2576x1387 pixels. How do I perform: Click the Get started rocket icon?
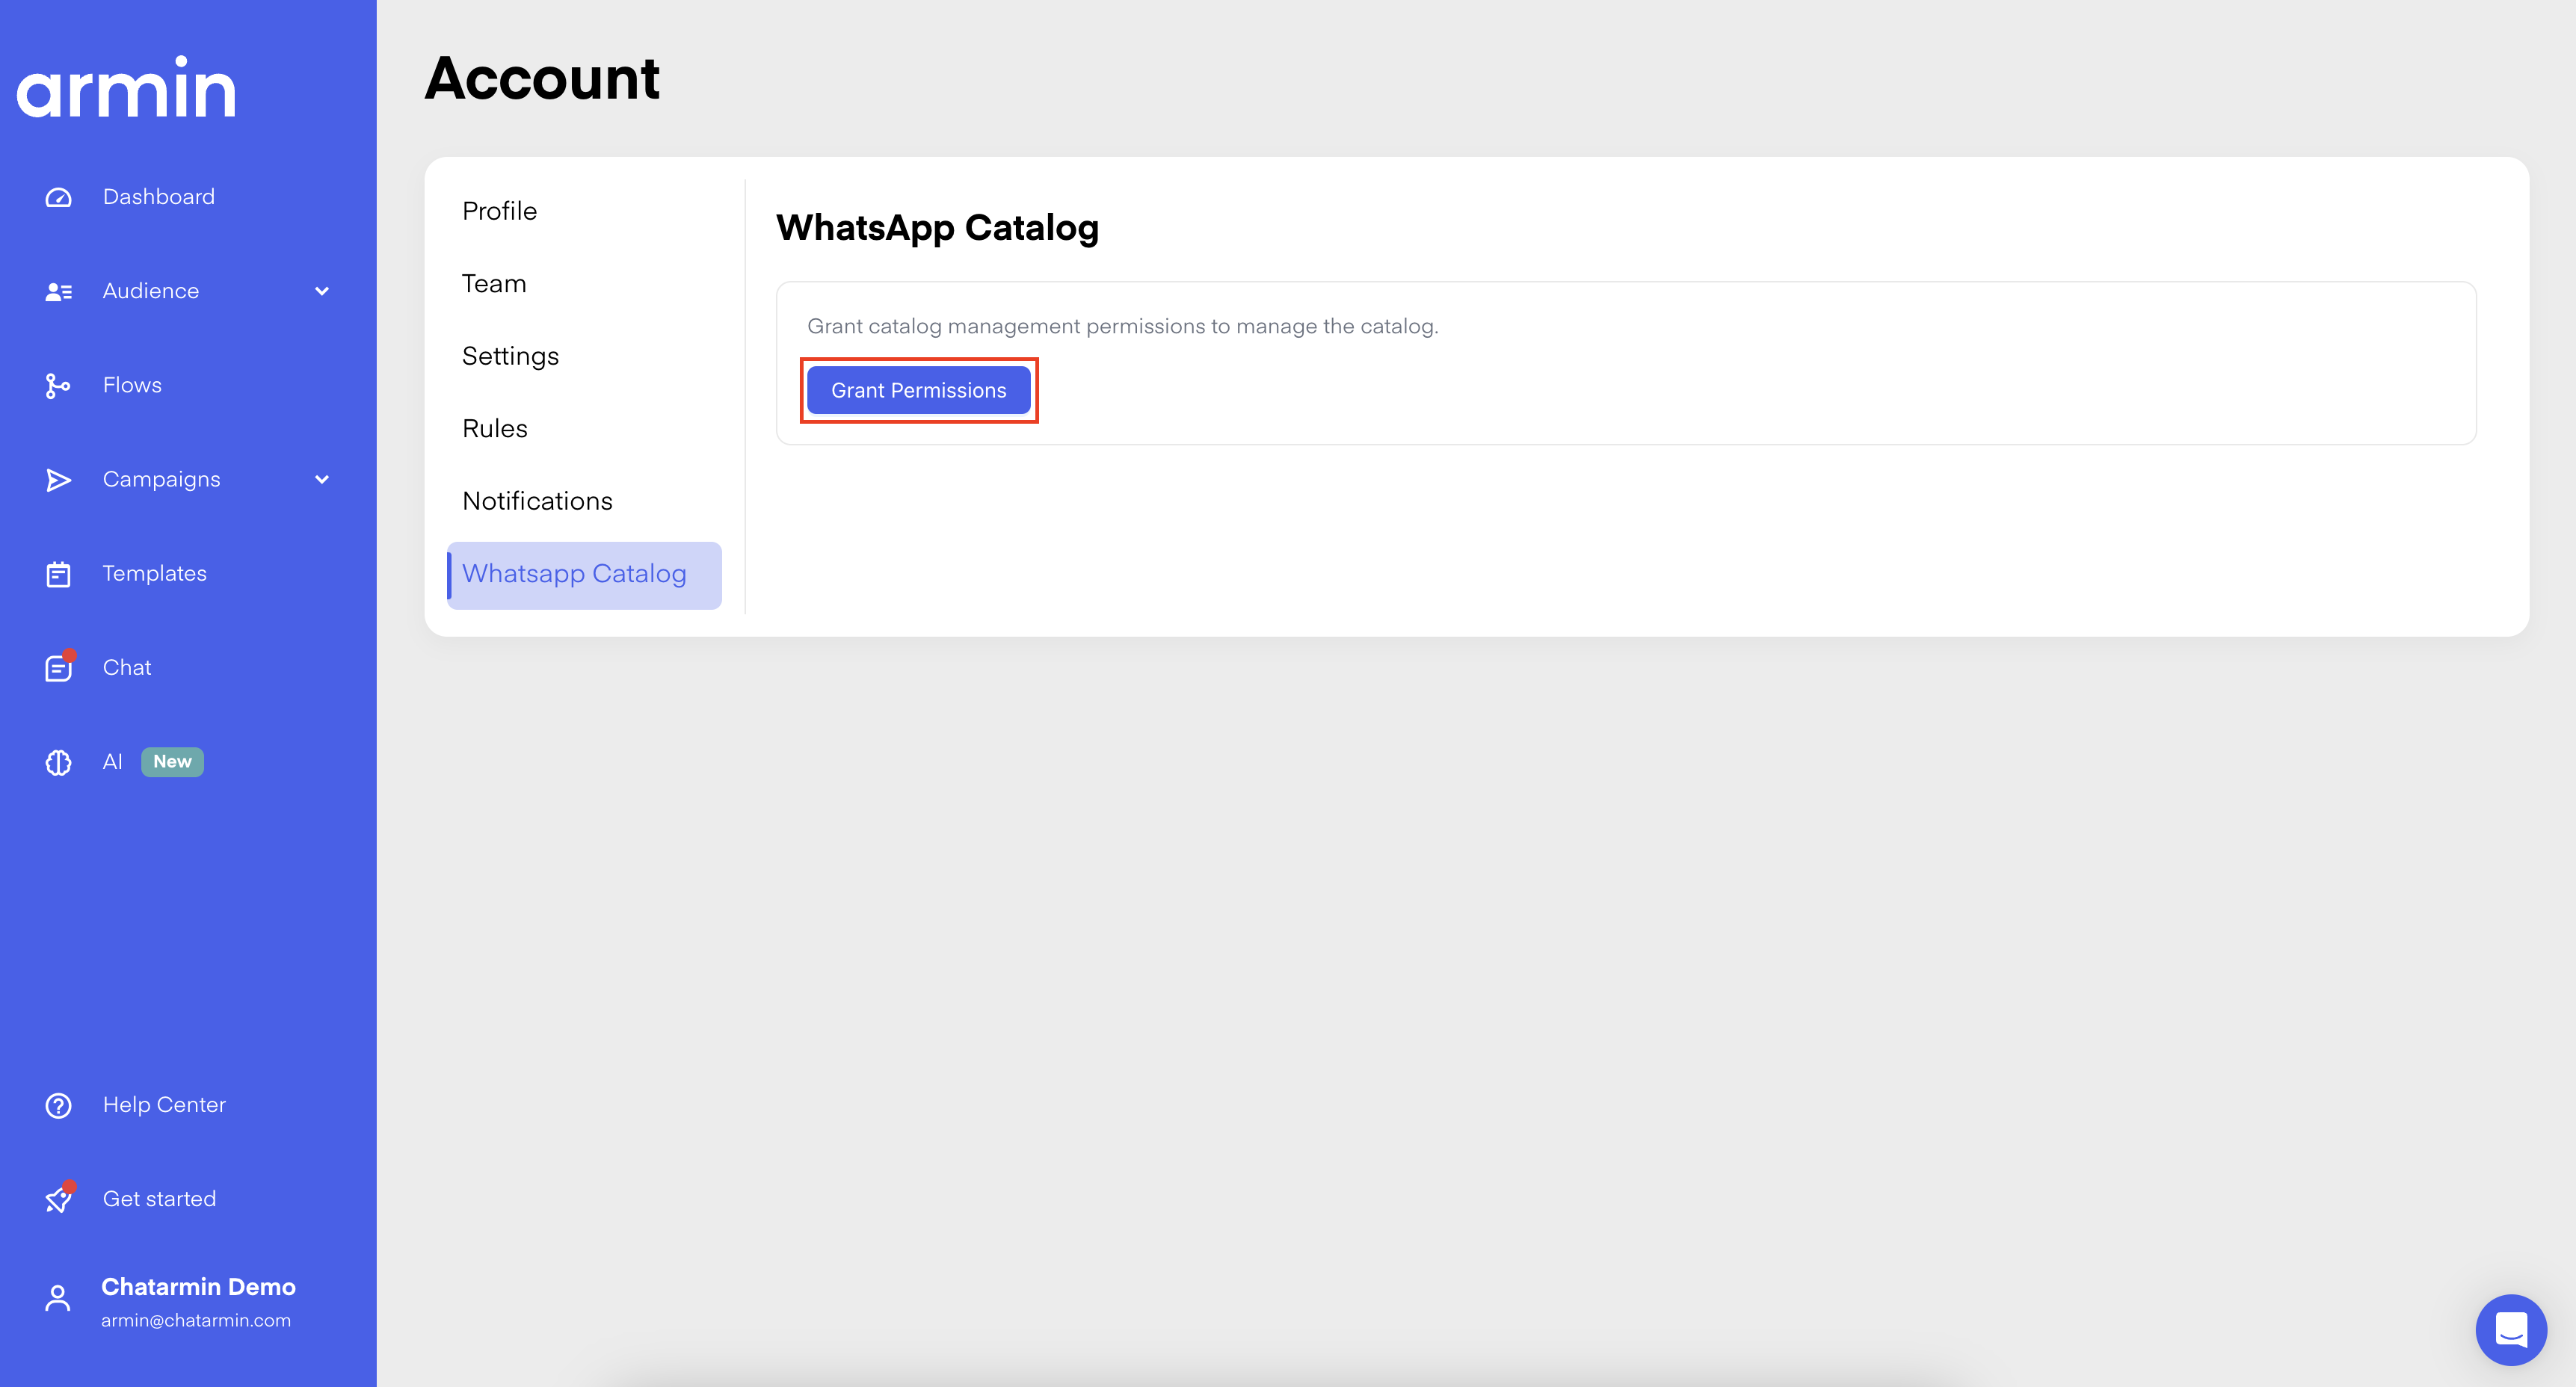pyautogui.click(x=58, y=1199)
